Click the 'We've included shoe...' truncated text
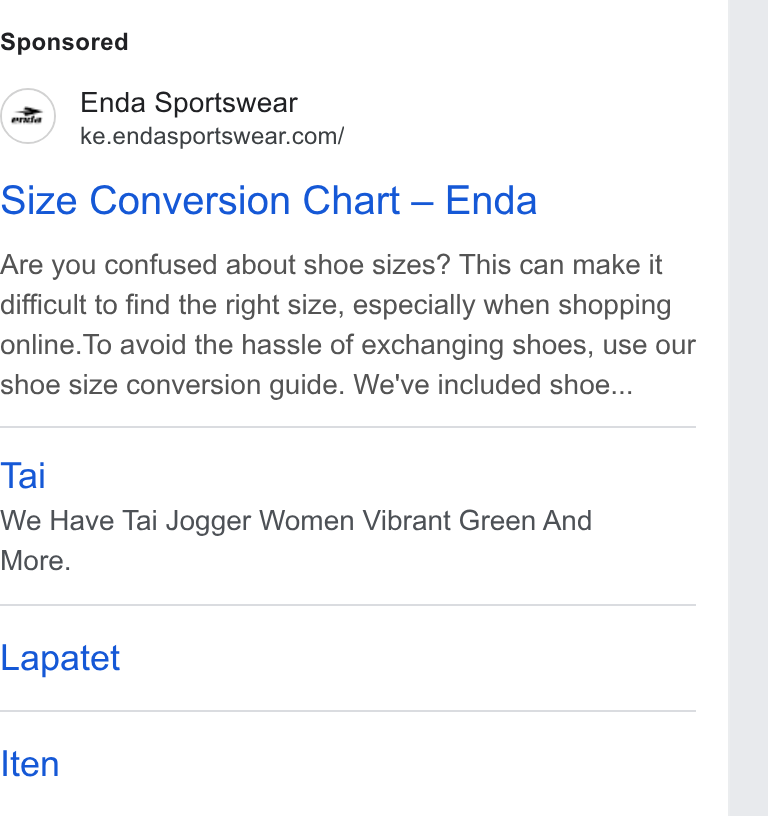Image resolution: width=768 pixels, height=816 pixels. coord(493,385)
